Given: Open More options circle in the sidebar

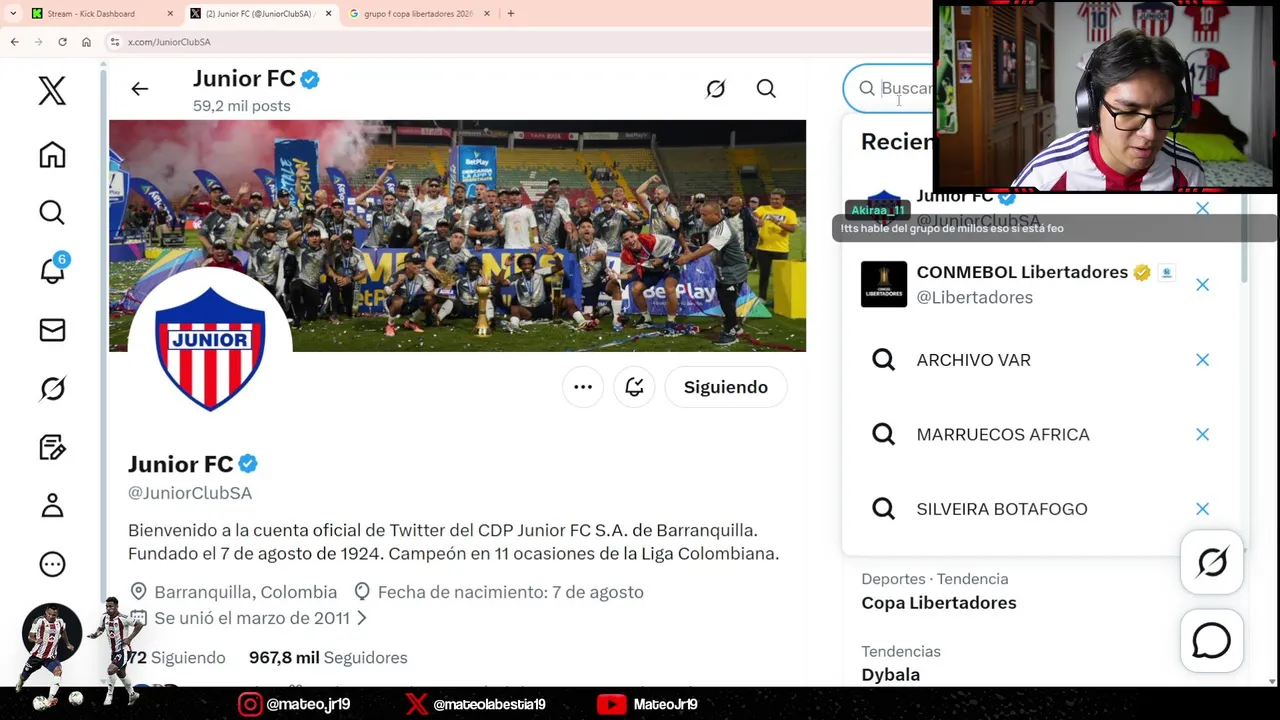Looking at the screenshot, I should point(52,564).
